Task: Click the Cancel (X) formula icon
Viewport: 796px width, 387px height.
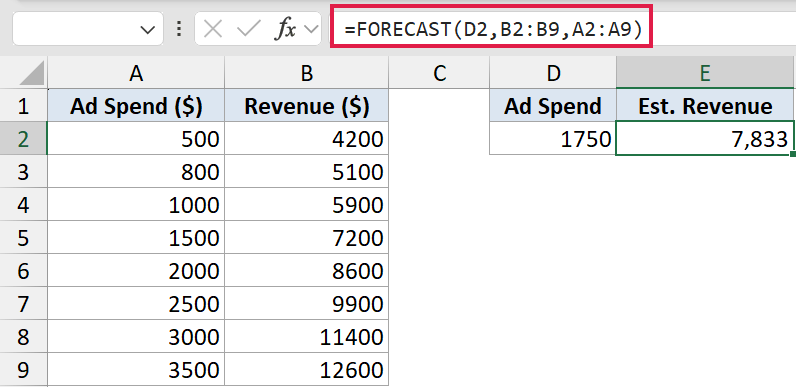Action: 213,29
